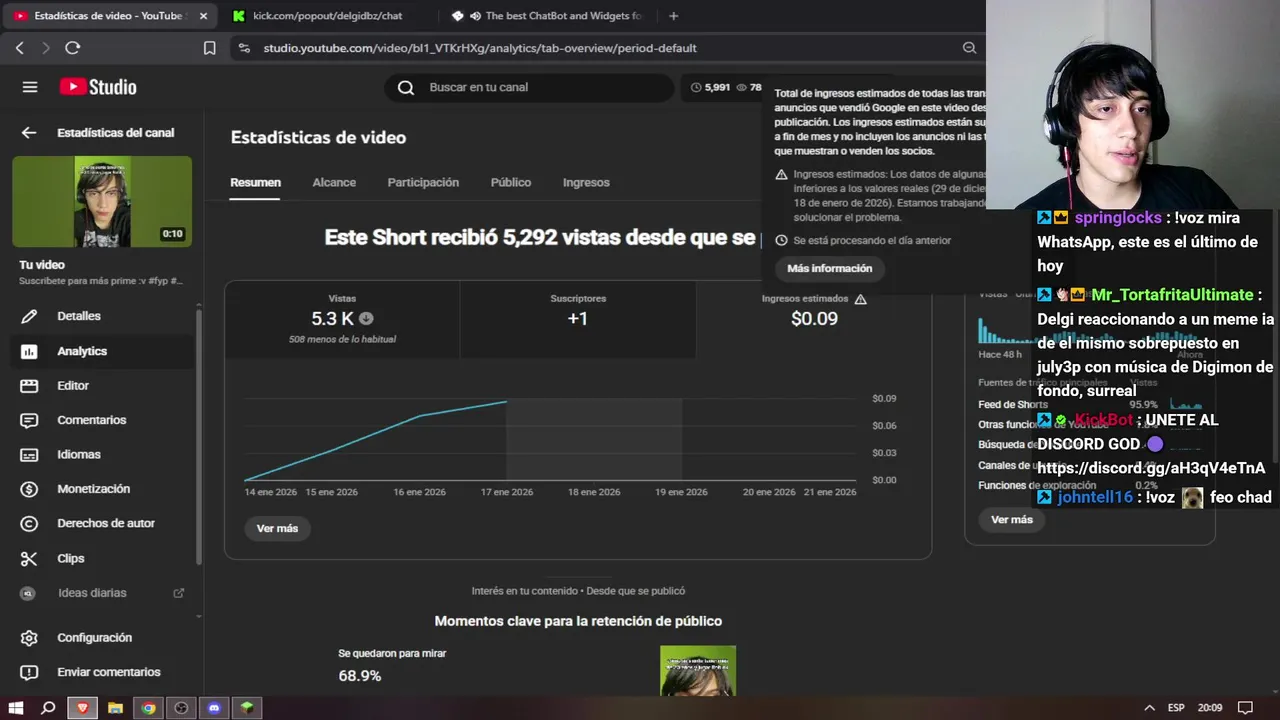Open Brave browser from taskbar

pyautogui.click(x=82, y=708)
